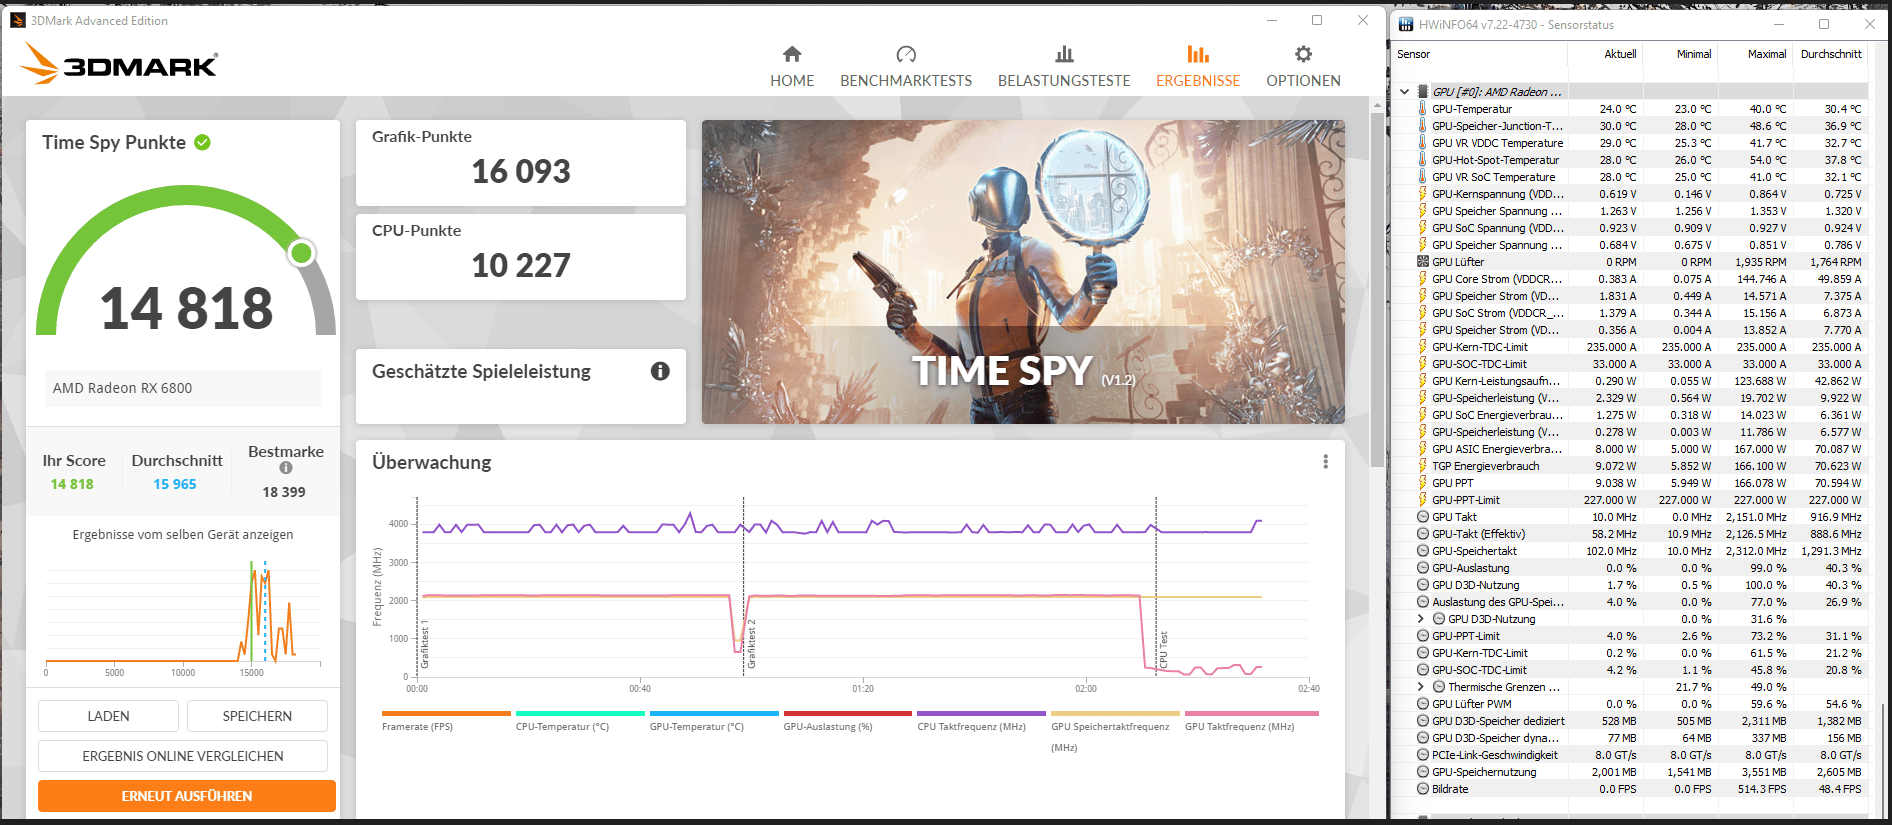Click the CPU-Punkte value 10 227
Screen dimensions: 1892x825
[521, 266]
